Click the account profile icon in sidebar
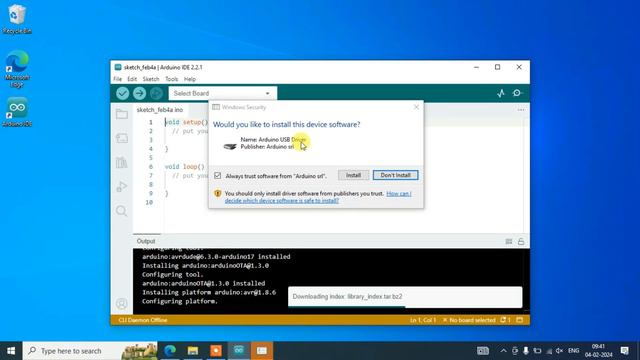The width and height of the screenshot is (640, 360). point(122,304)
